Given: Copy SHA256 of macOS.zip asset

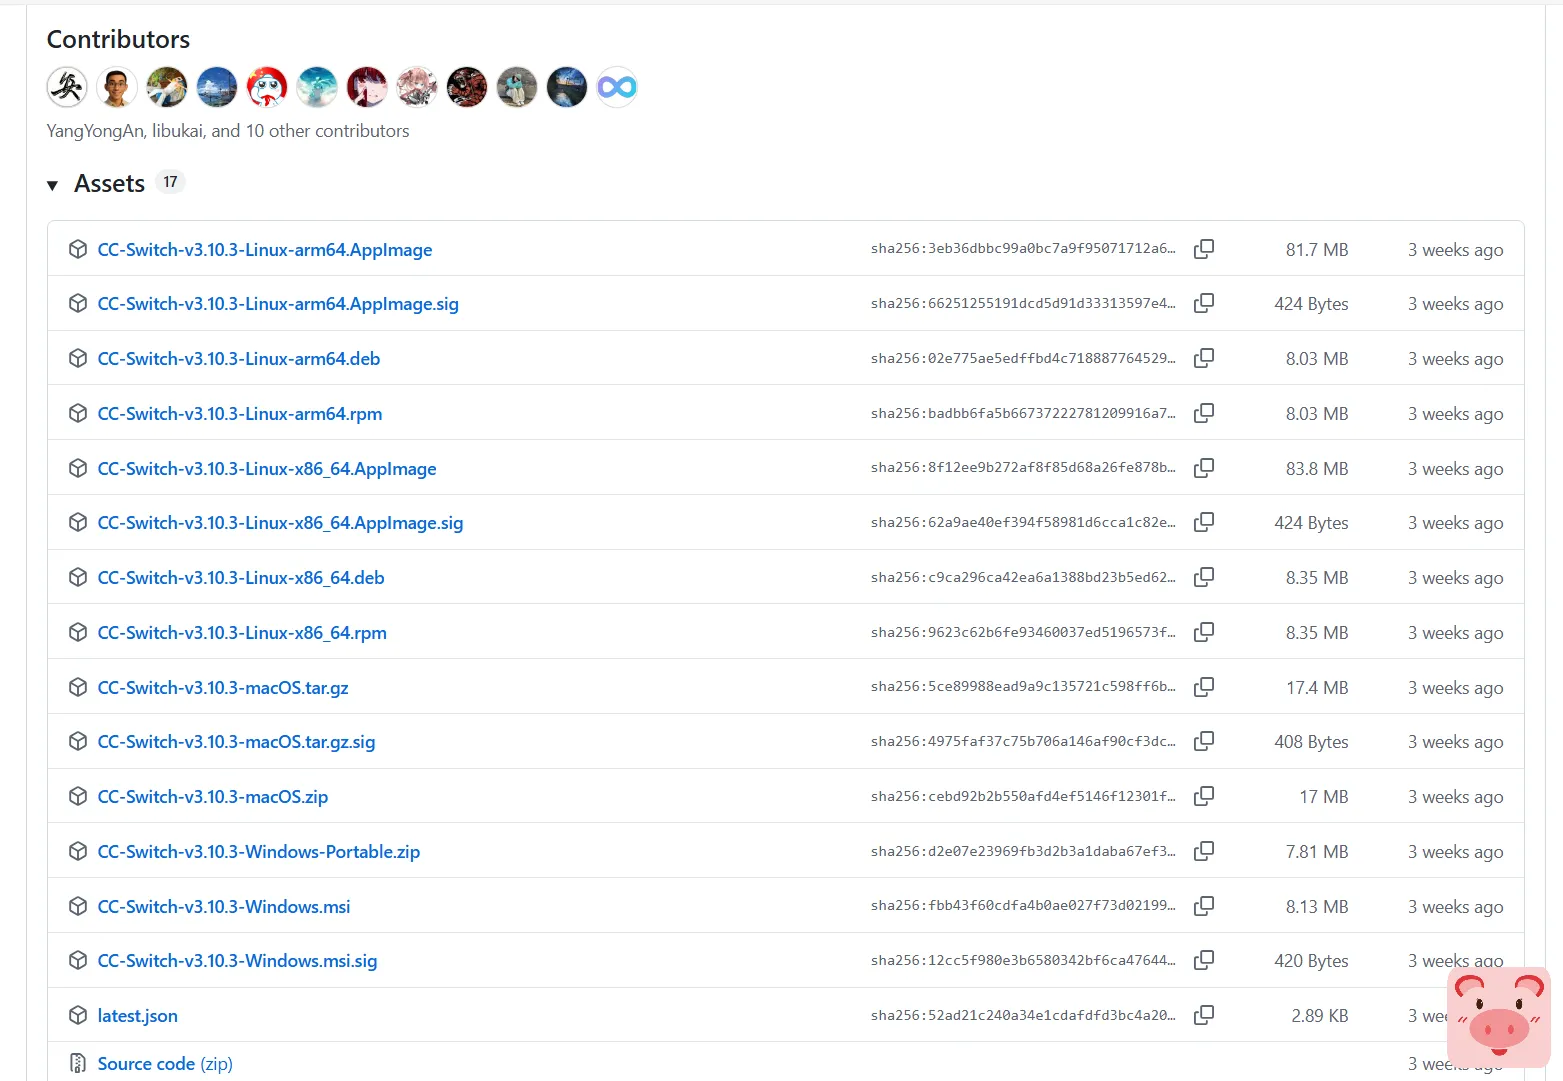Looking at the screenshot, I should click(x=1204, y=796).
